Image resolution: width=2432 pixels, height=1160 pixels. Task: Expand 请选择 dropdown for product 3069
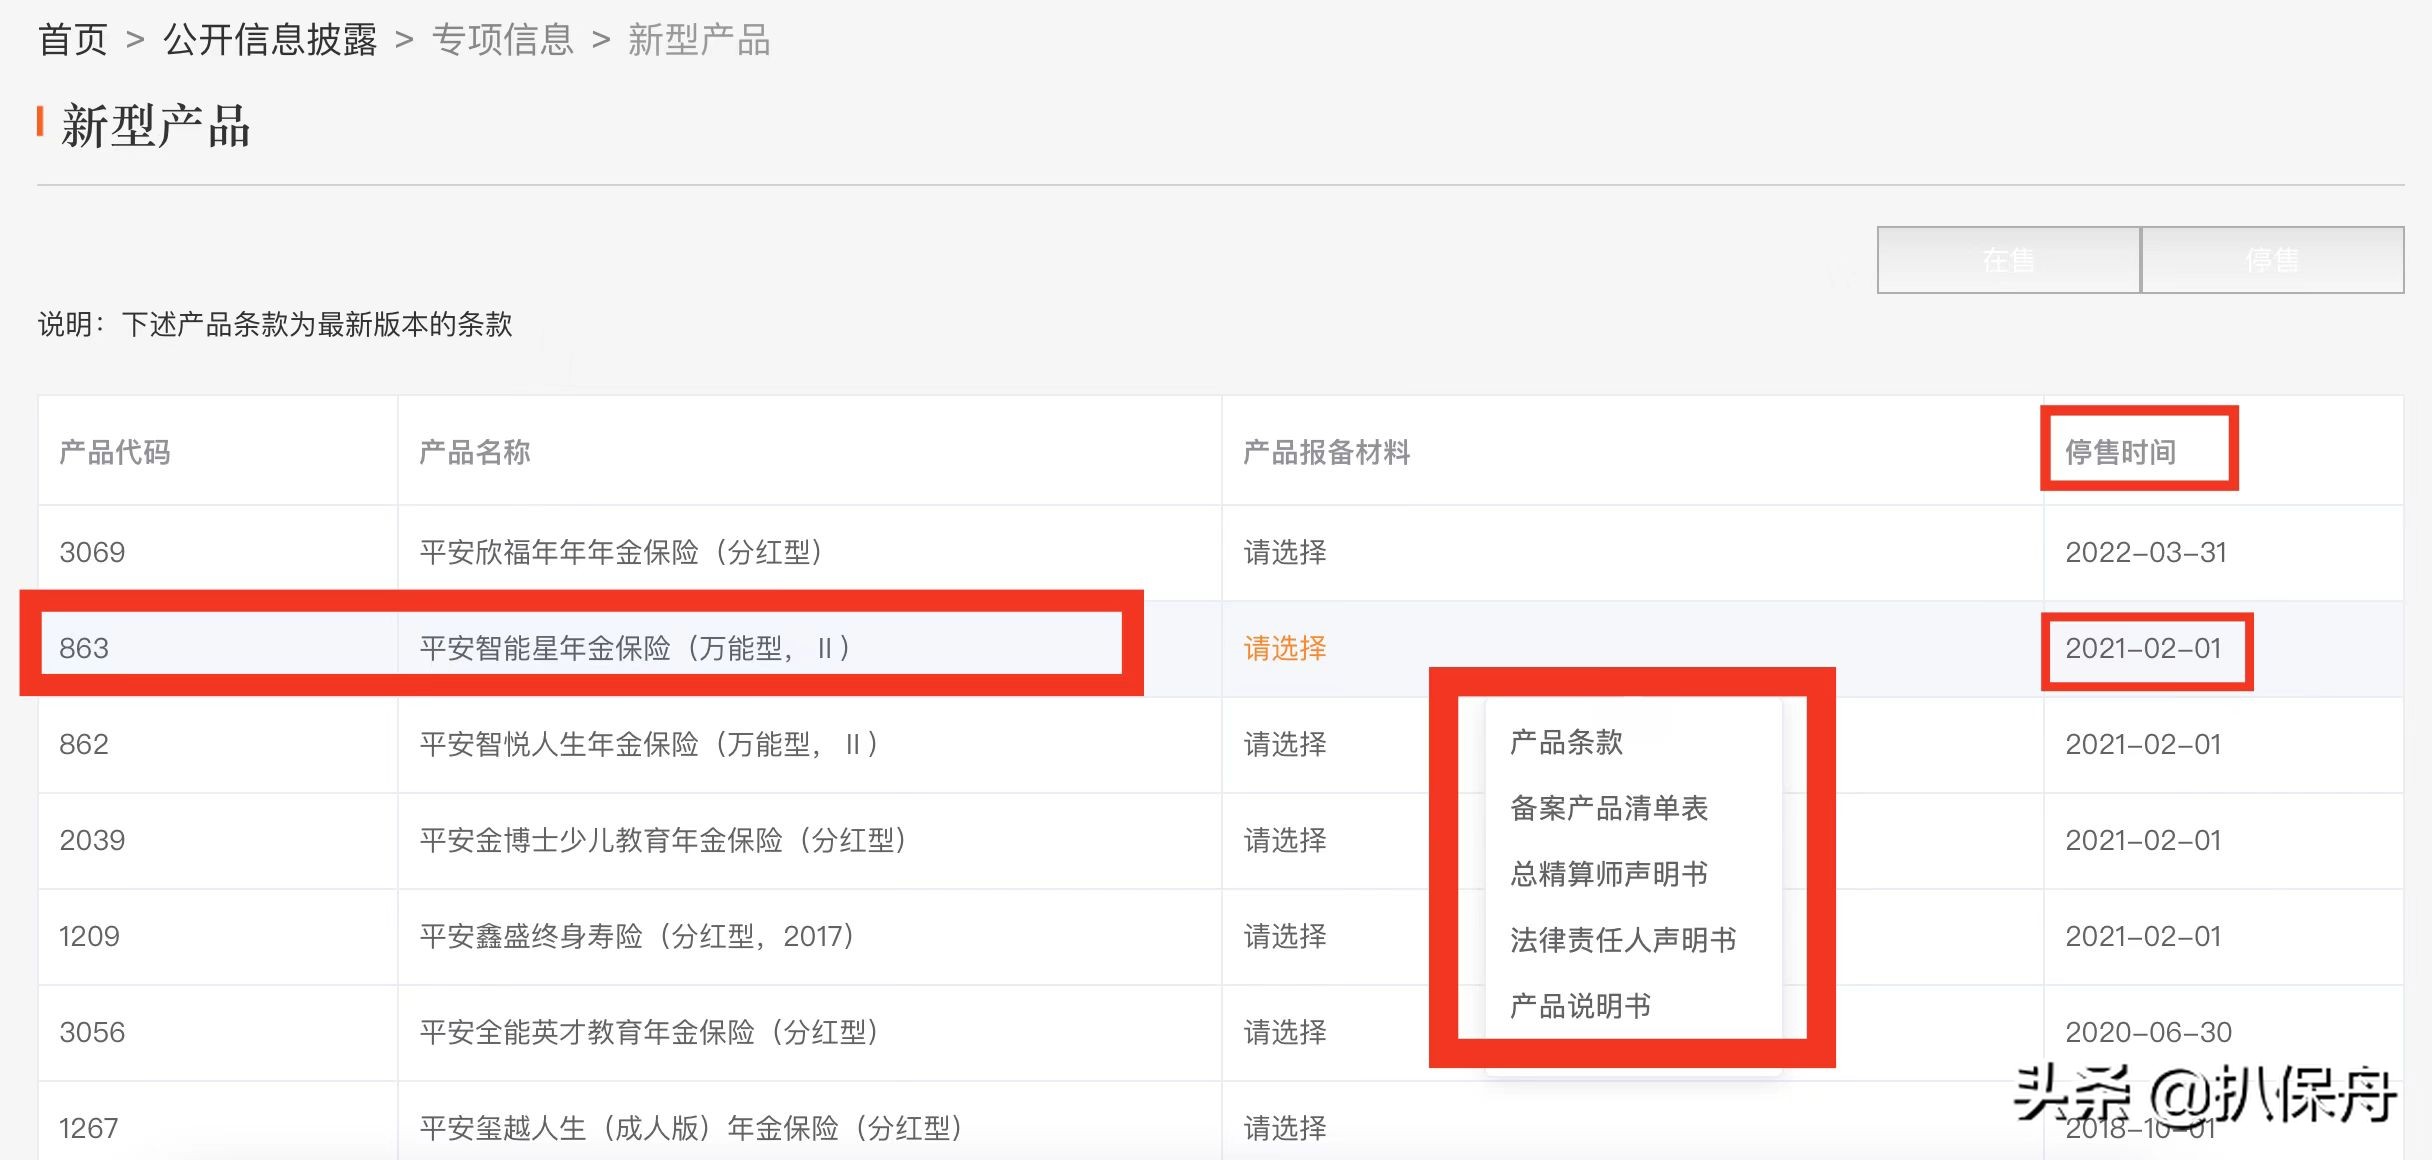[x=1285, y=552]
